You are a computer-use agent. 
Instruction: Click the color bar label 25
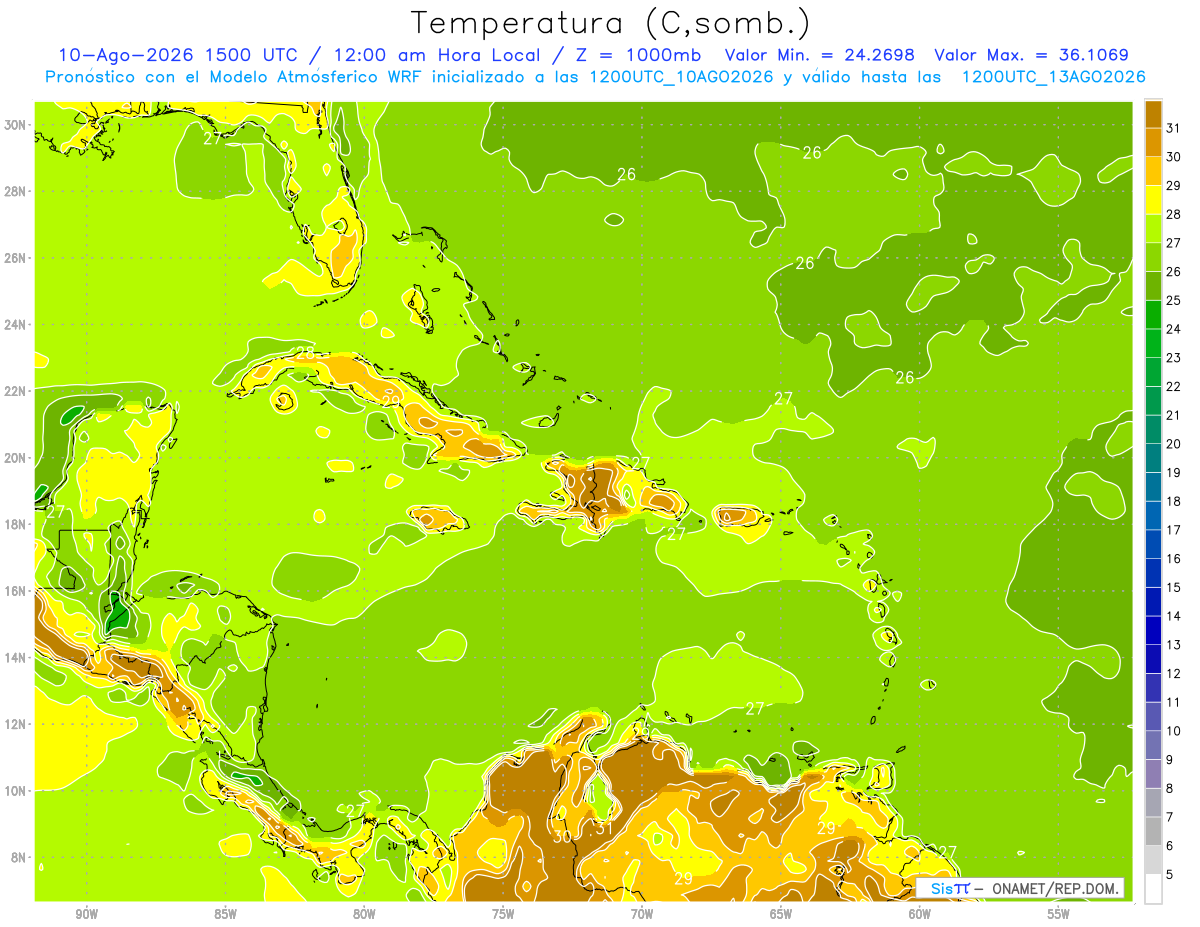(x=1173, y=300)
